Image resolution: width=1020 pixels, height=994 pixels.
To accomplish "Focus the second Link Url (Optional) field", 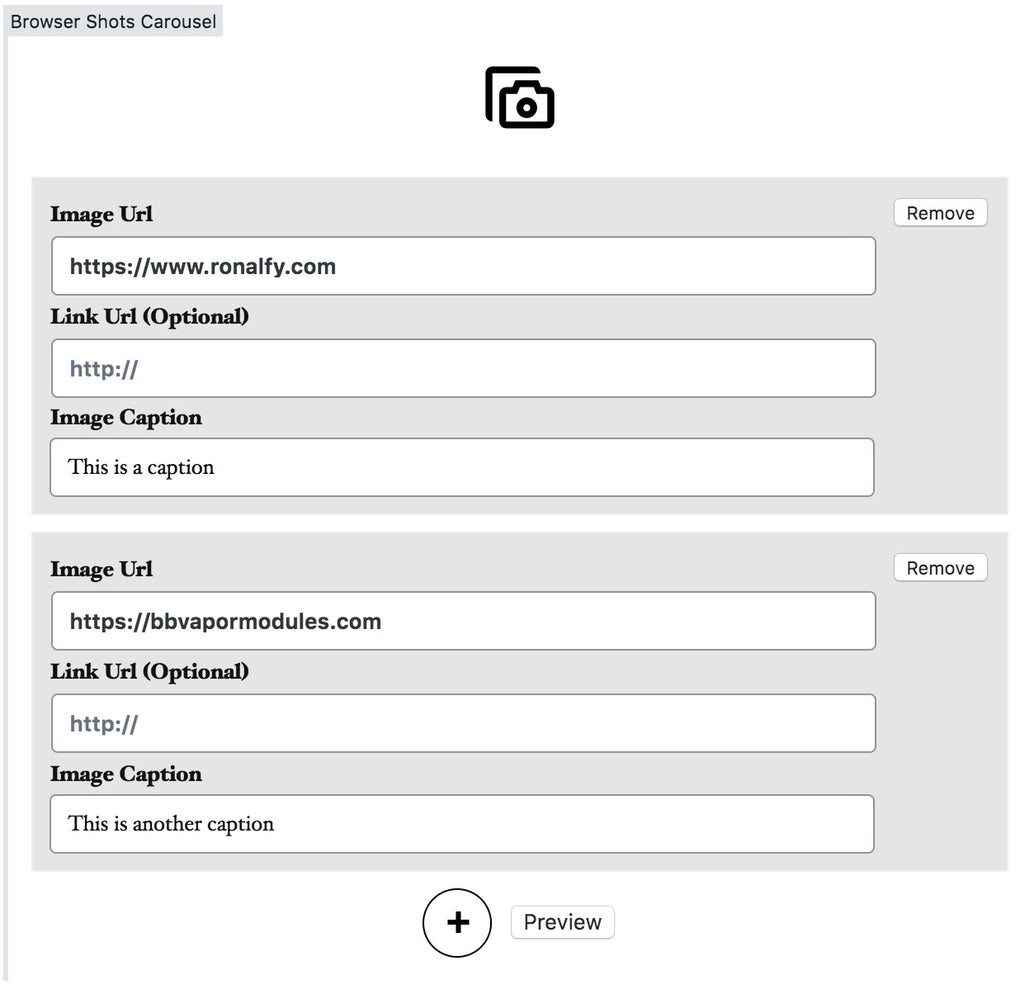I will pyautogui.click(x=463, y=723).
